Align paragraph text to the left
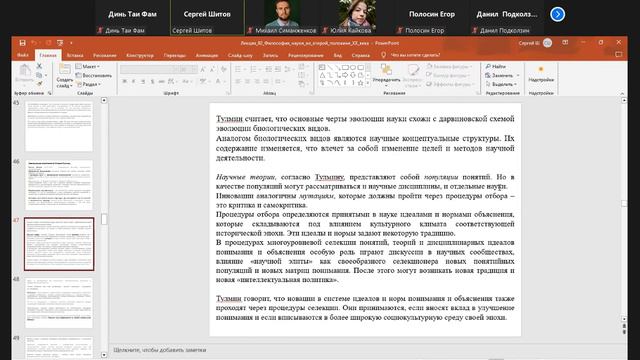Image resolution: width=640 pixels, height=360 pixels. (x=238, y=82)
